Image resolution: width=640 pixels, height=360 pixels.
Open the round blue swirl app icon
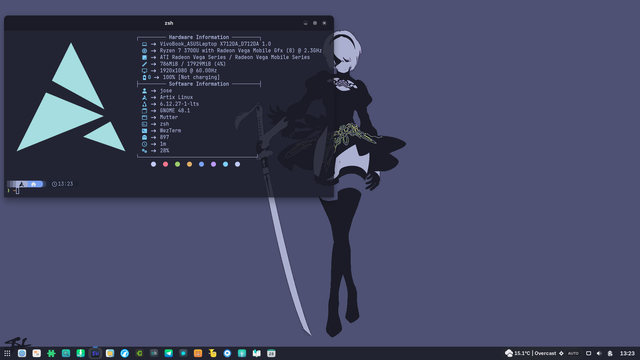click(x=124, y=353)
